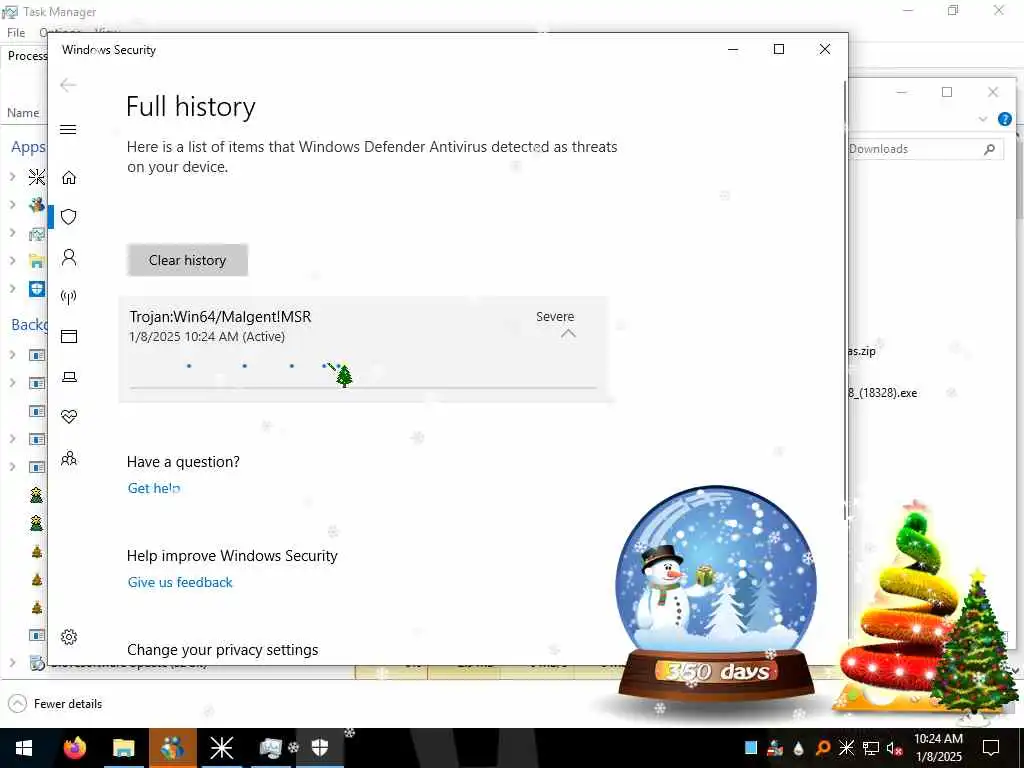Select the Trojan:Win64/Malgent!MSR threat name
The width and height of the screenshot is (1024, 768).
click(x=220, y=317)
